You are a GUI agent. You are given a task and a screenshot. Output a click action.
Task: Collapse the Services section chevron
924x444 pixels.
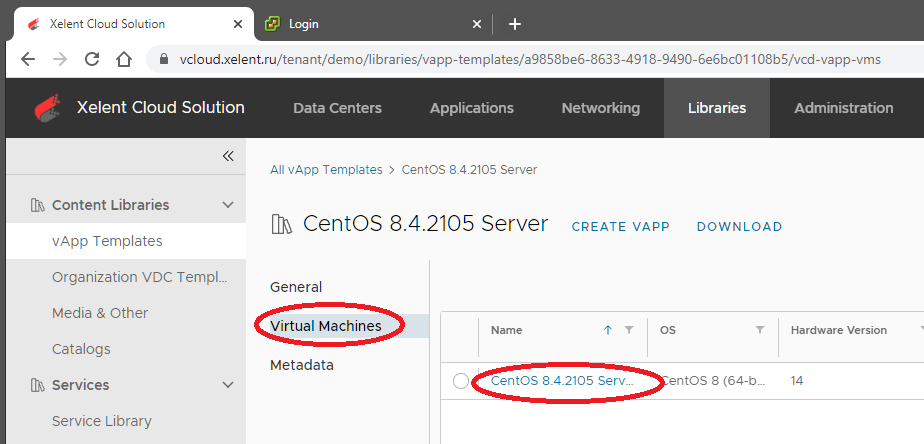228,384
